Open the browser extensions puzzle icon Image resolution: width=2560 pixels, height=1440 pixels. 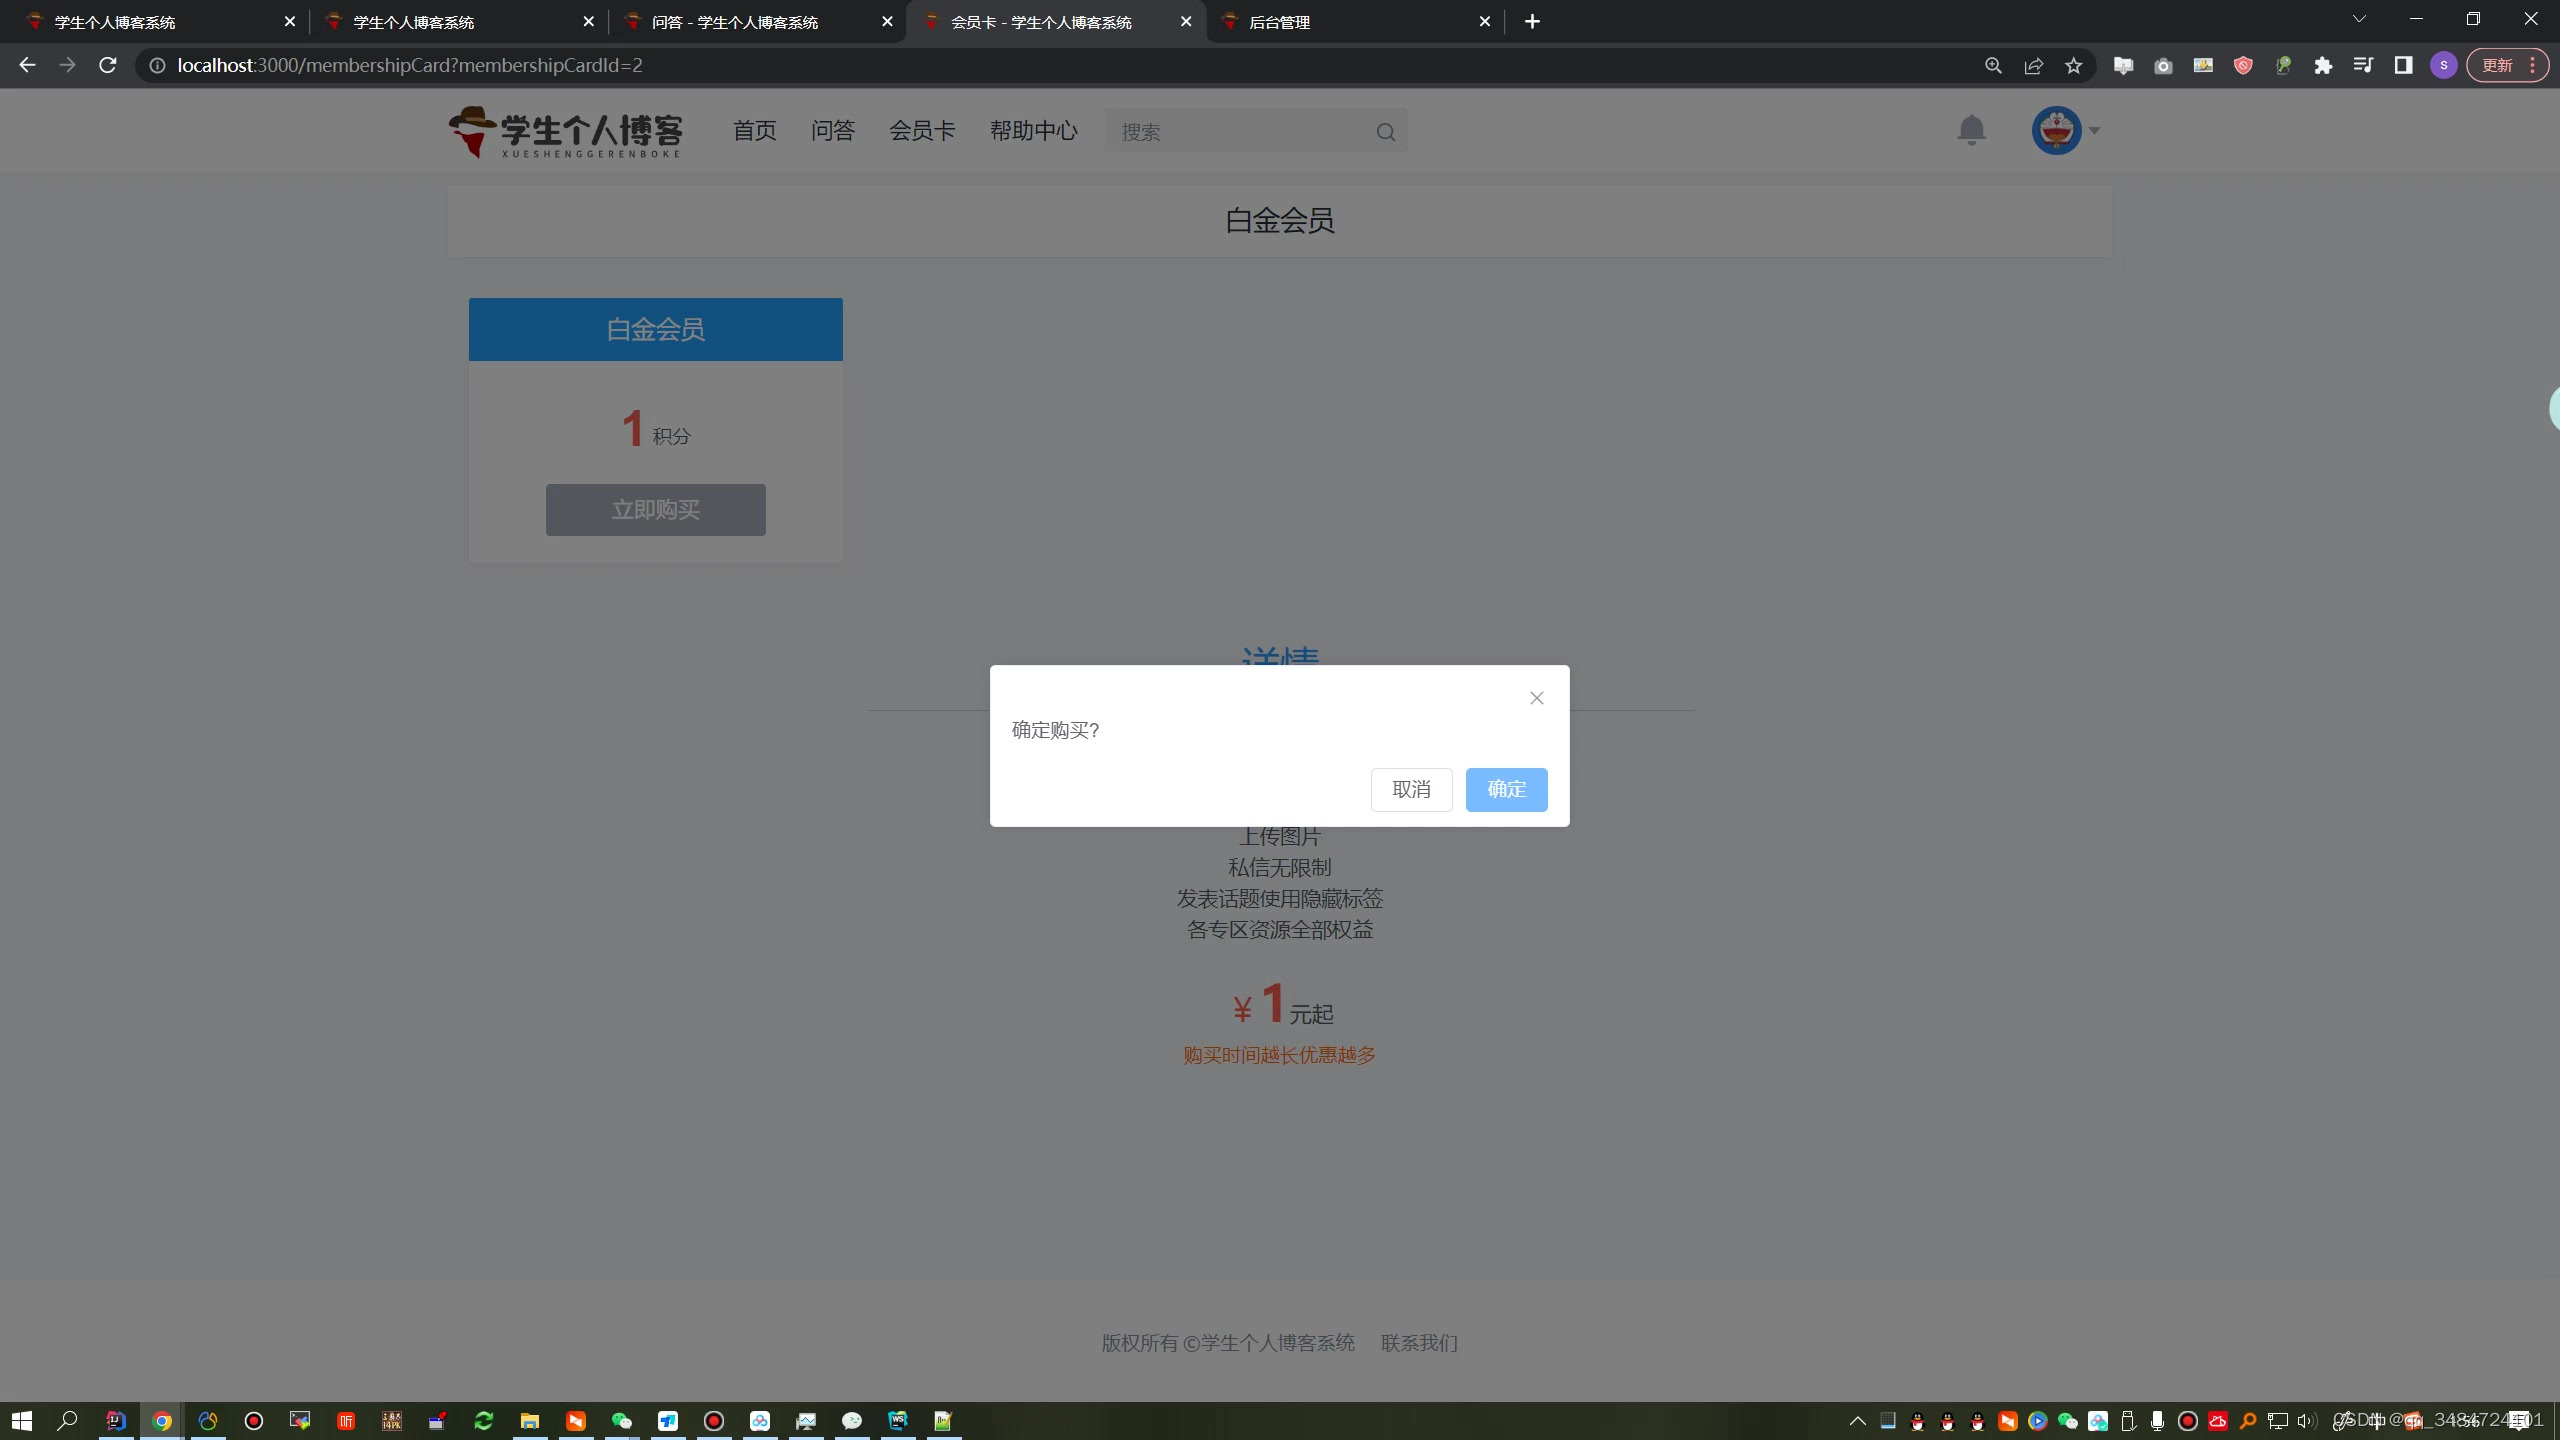2323,66
